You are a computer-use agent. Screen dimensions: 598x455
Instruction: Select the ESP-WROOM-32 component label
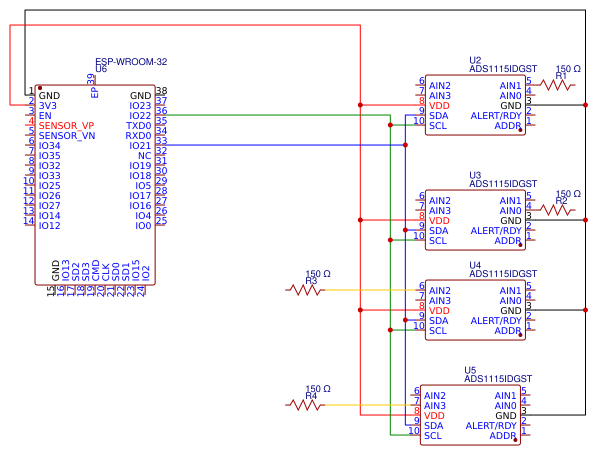(x=131, y=62)
